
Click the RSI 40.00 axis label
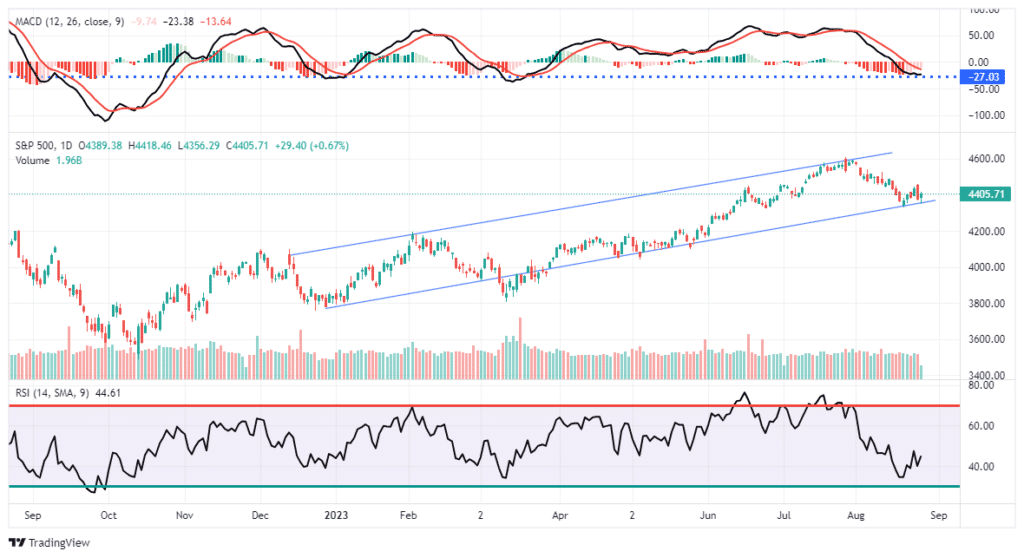981,467
